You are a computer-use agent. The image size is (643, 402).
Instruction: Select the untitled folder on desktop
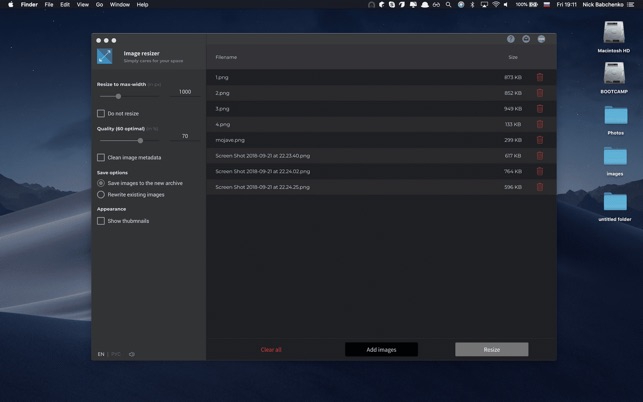point(615,201)
